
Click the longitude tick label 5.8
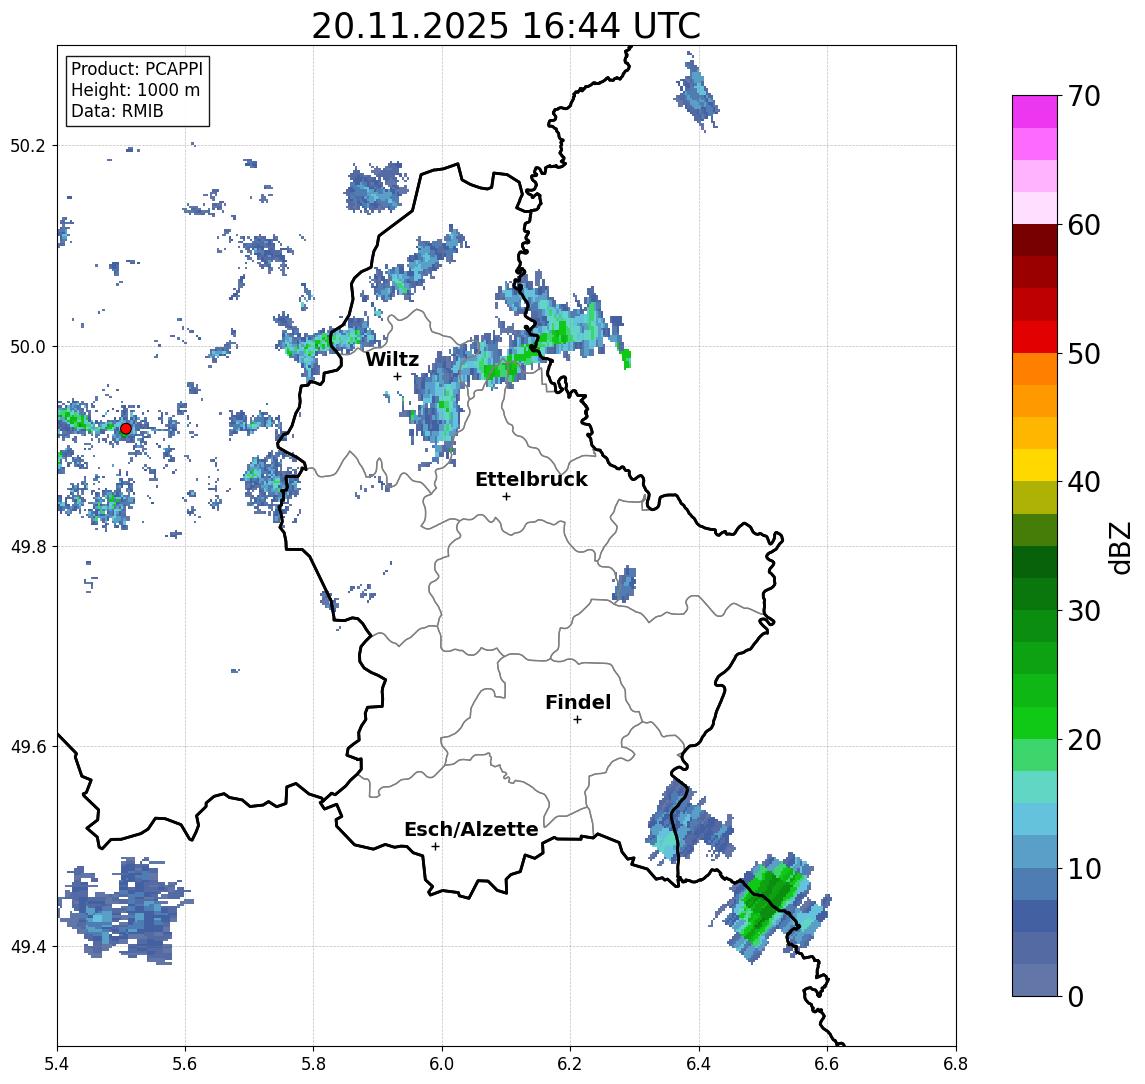313,1064
